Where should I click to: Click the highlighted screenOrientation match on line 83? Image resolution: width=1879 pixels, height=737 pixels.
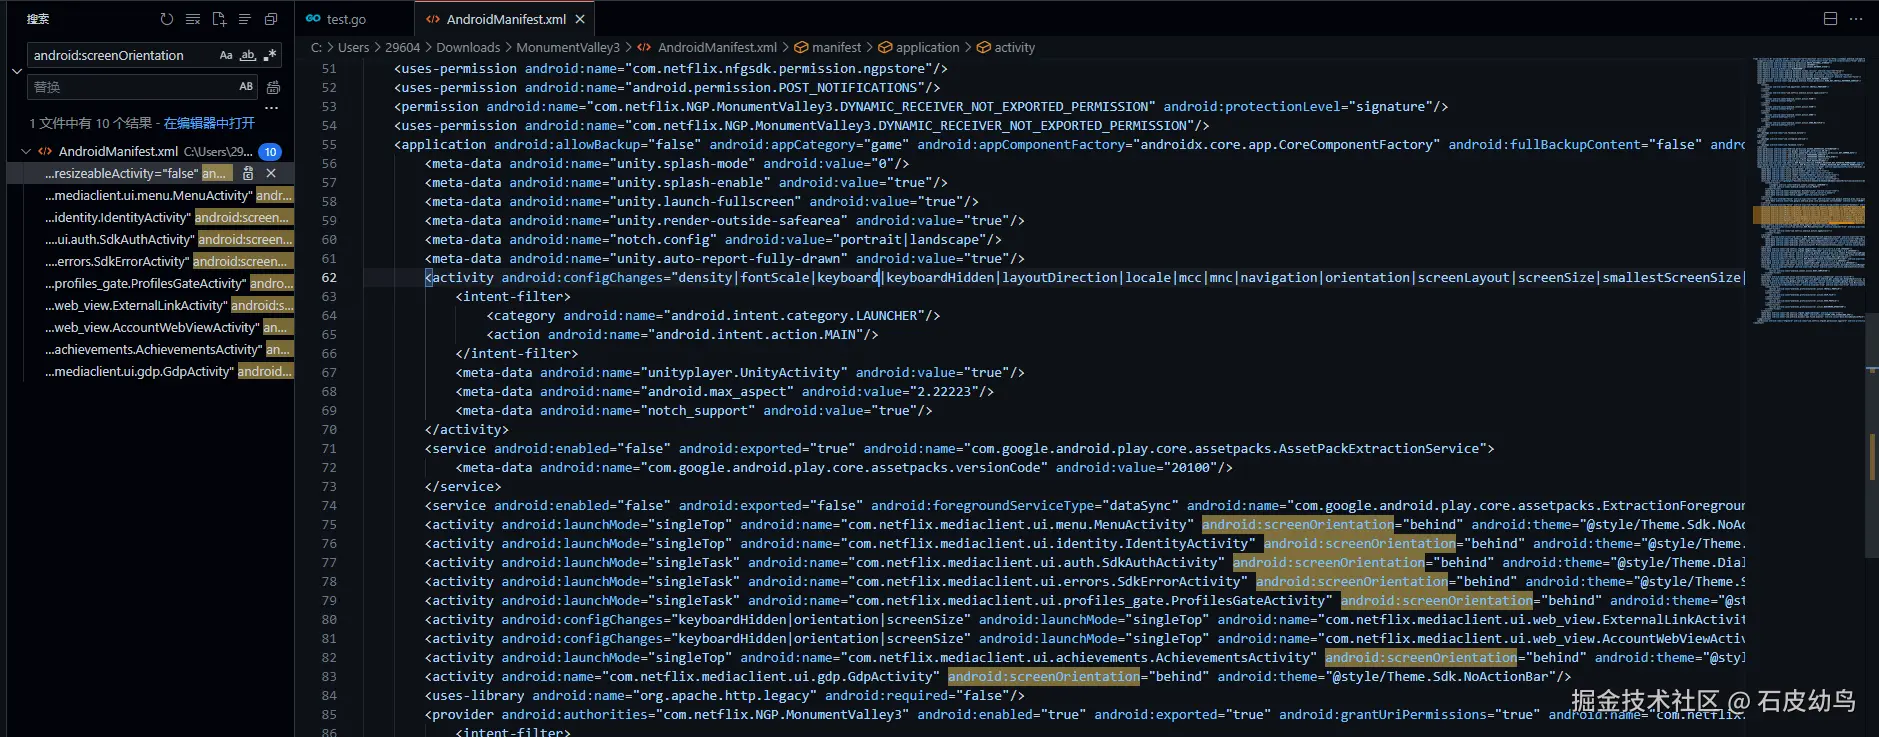click(x=1043, y=676)
